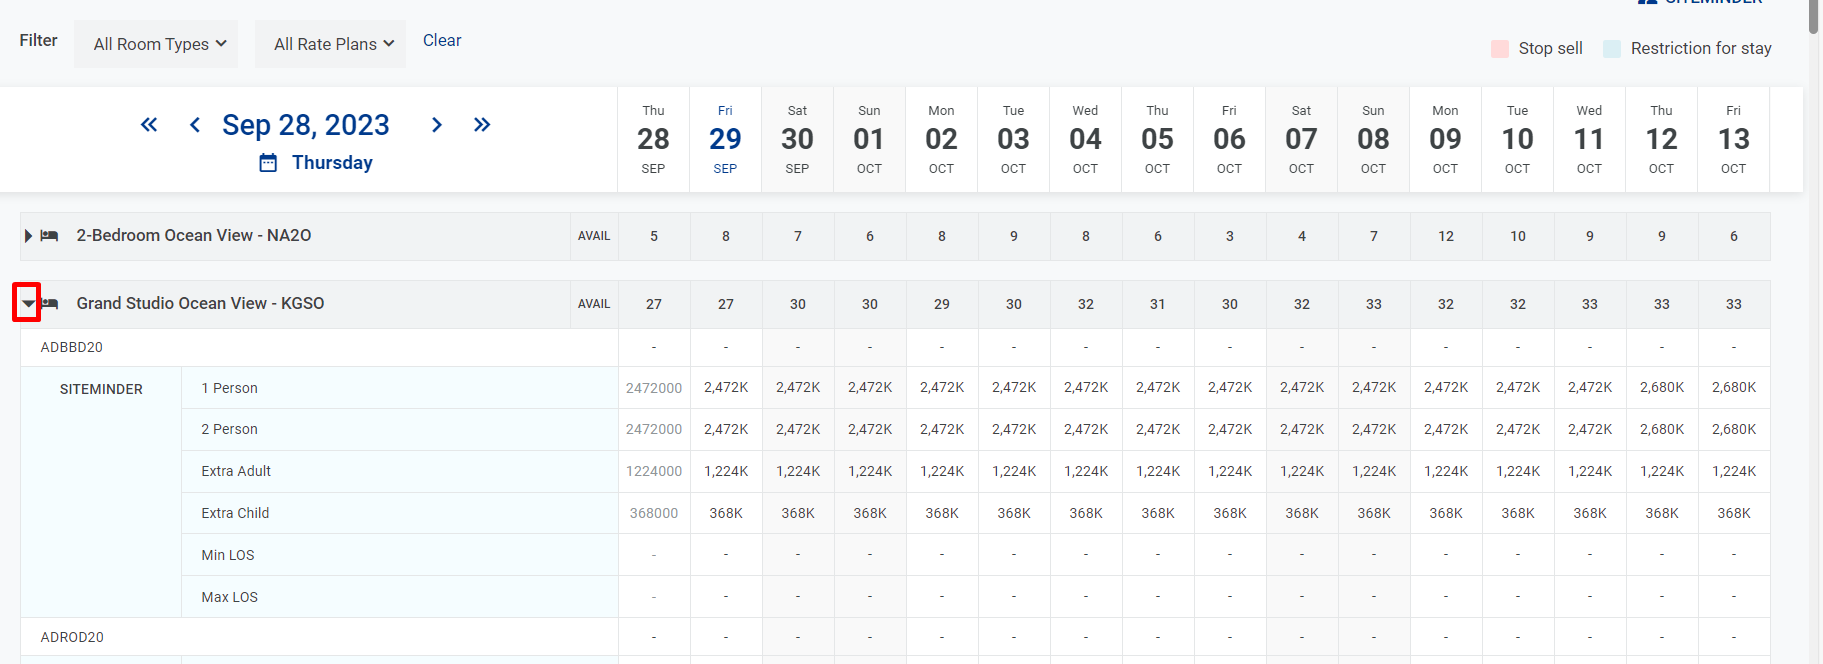Edit the 1 Person rate for Sep 28
1823x664 pixels.
pyautogui.click(x=654, y=388)
